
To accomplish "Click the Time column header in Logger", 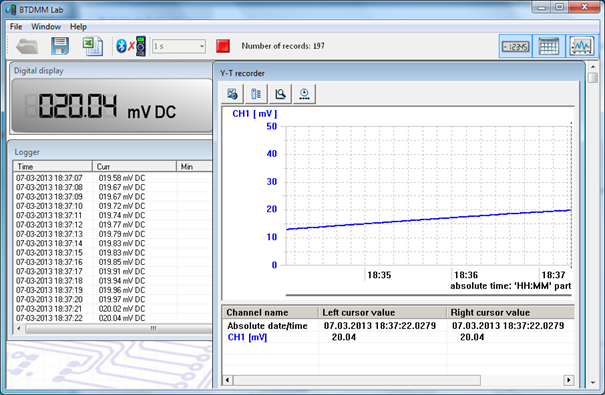I will (53, 167).
